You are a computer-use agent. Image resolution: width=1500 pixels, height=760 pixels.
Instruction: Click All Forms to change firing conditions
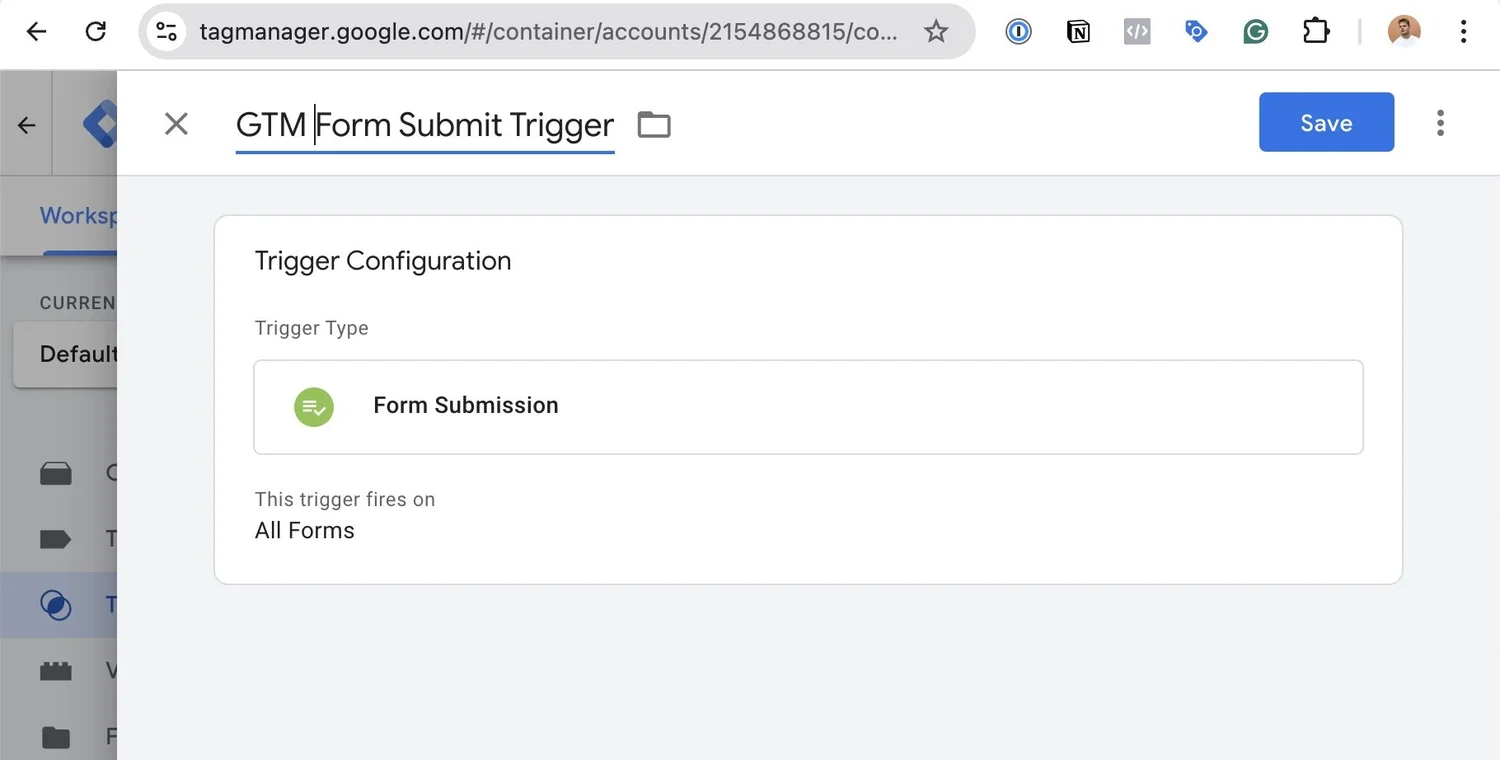point(304,530)
